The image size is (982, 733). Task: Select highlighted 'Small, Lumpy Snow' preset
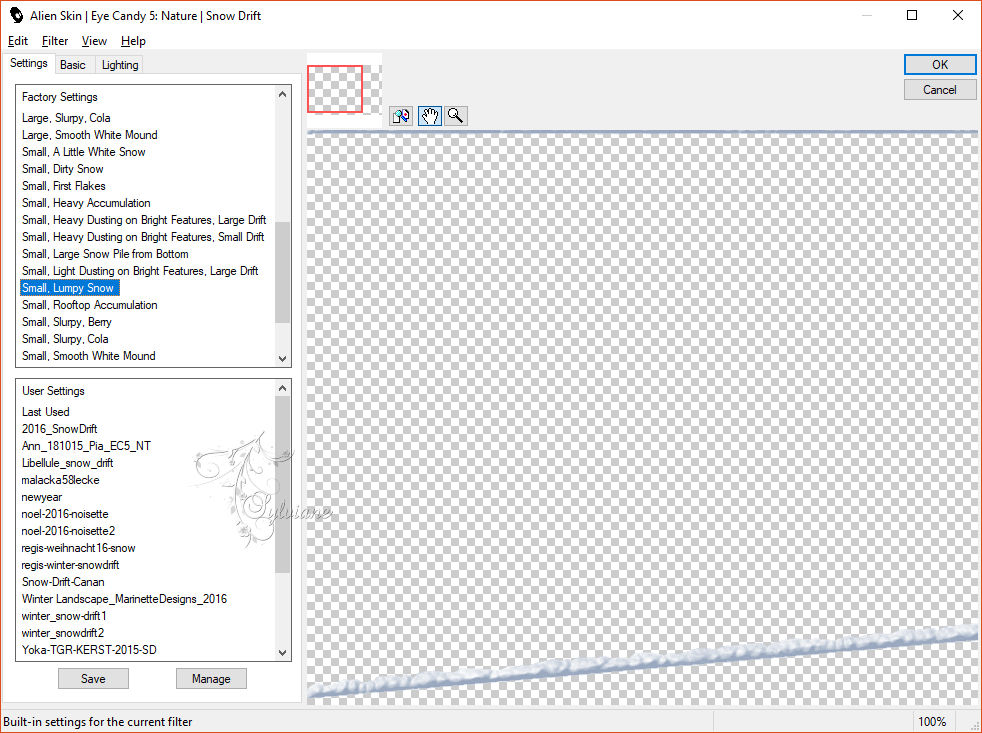point(69,288)
